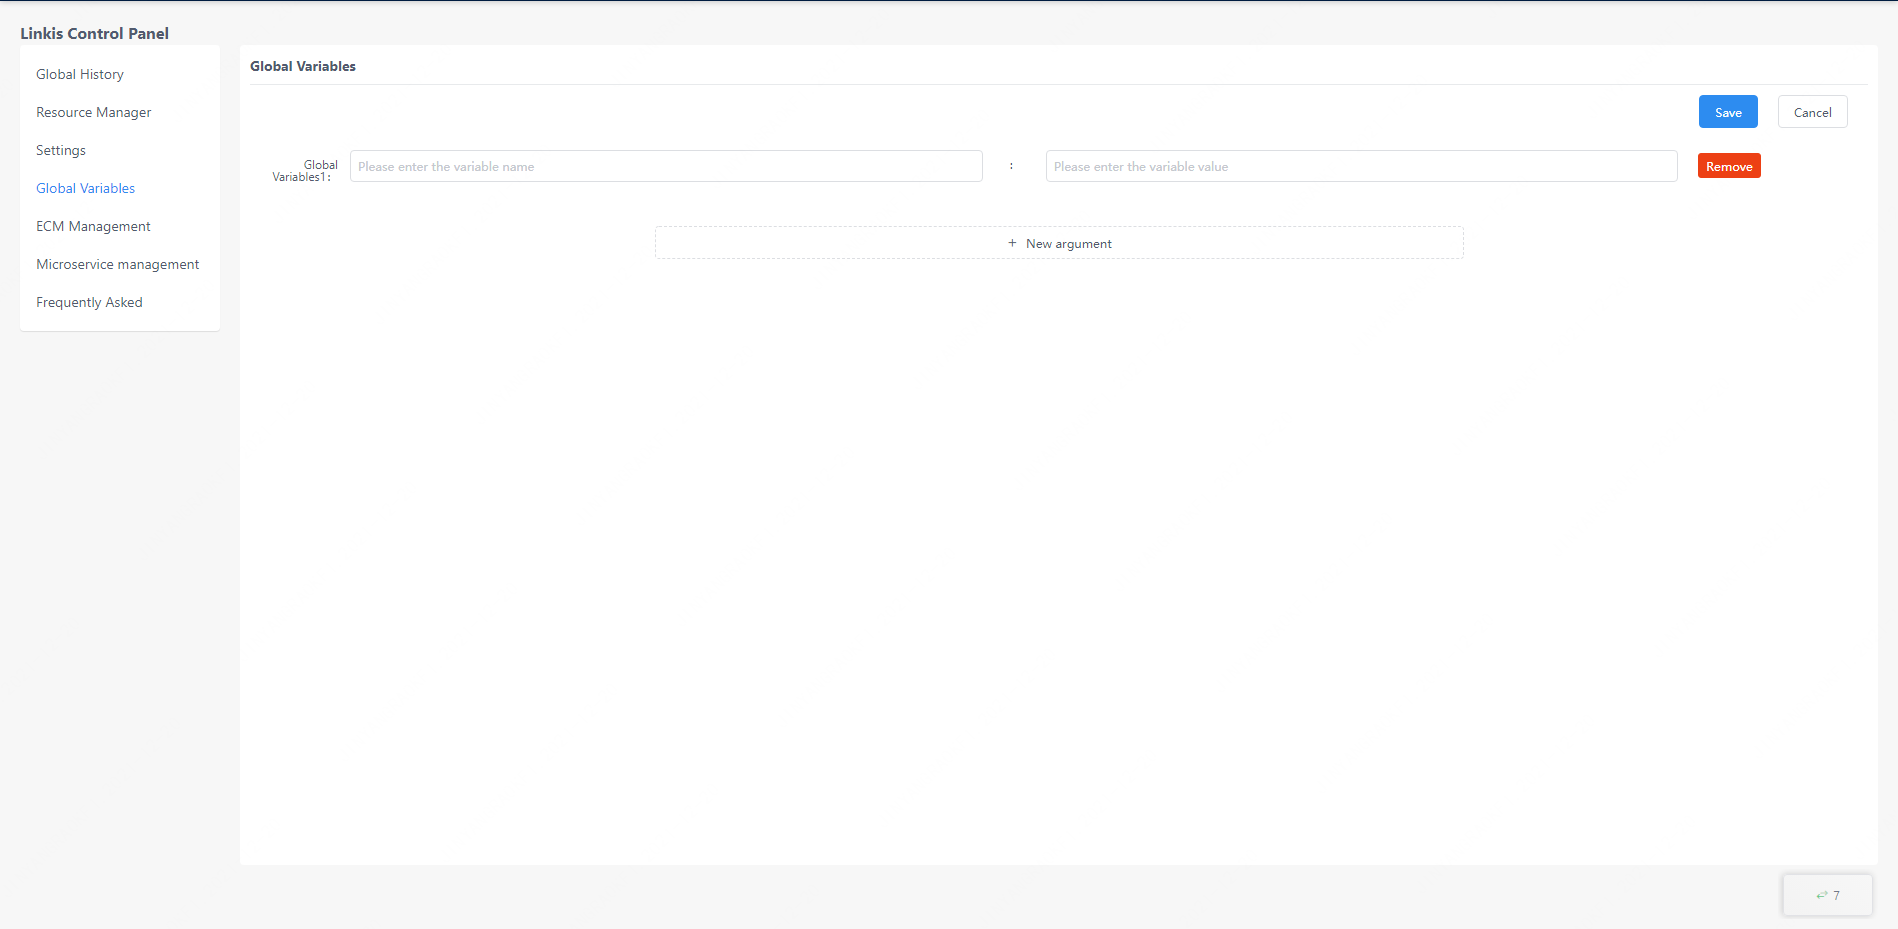Open the Frequently Asked page
This screenshot has height=929, width=1898.
pyautogui.click(x=89, y=302)
